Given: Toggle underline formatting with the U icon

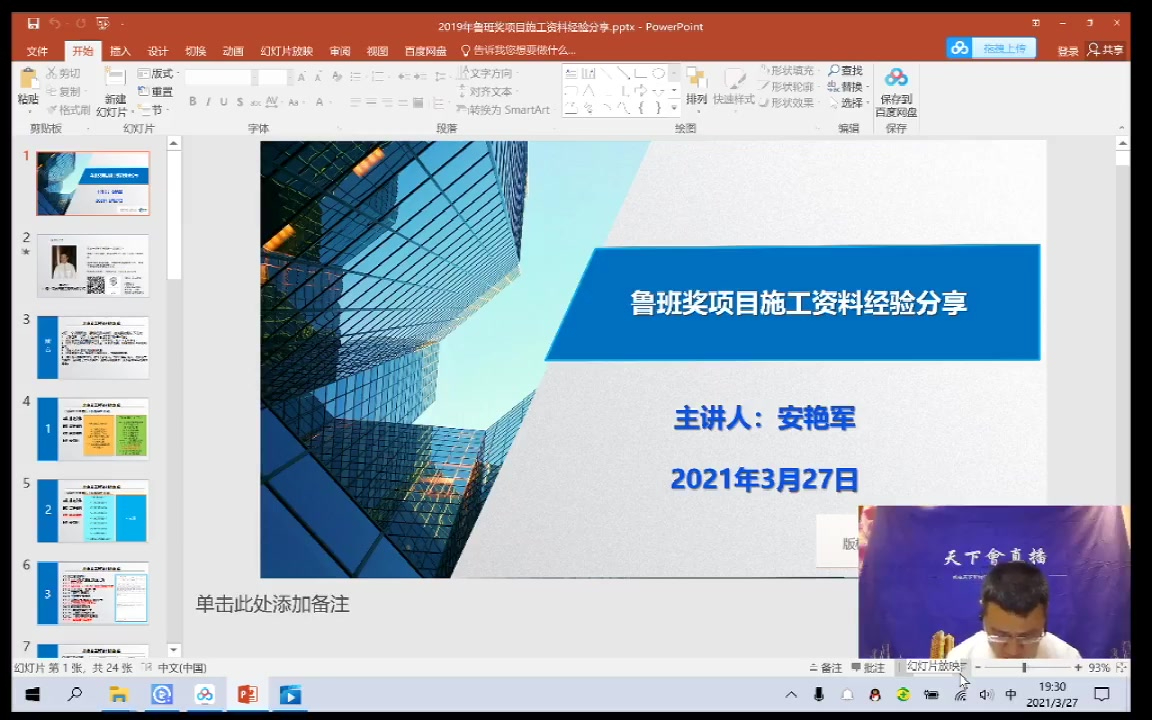Looking at the screenshot, I should click(x=223, y=100).
